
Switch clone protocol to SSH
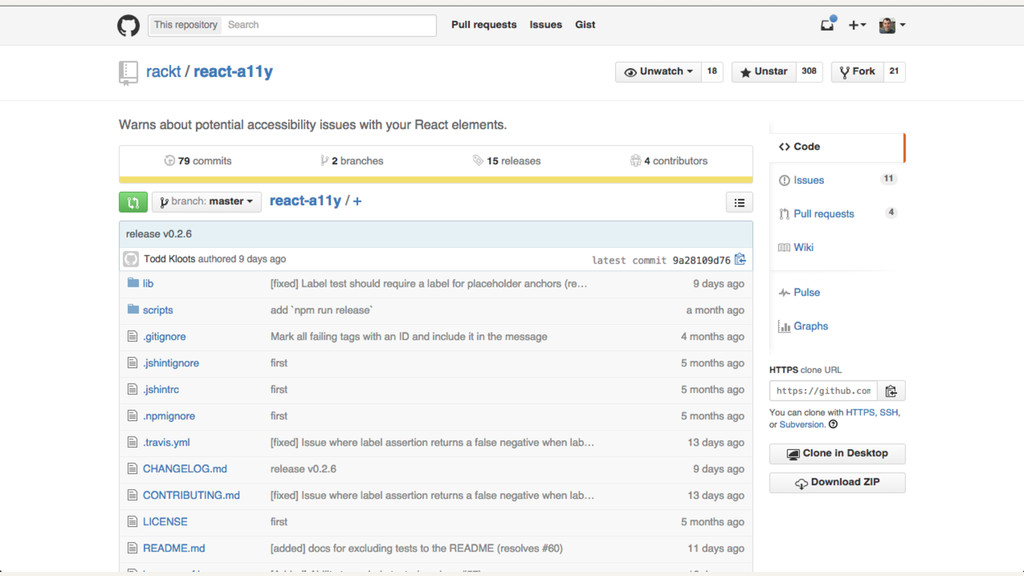click(888, 412)
